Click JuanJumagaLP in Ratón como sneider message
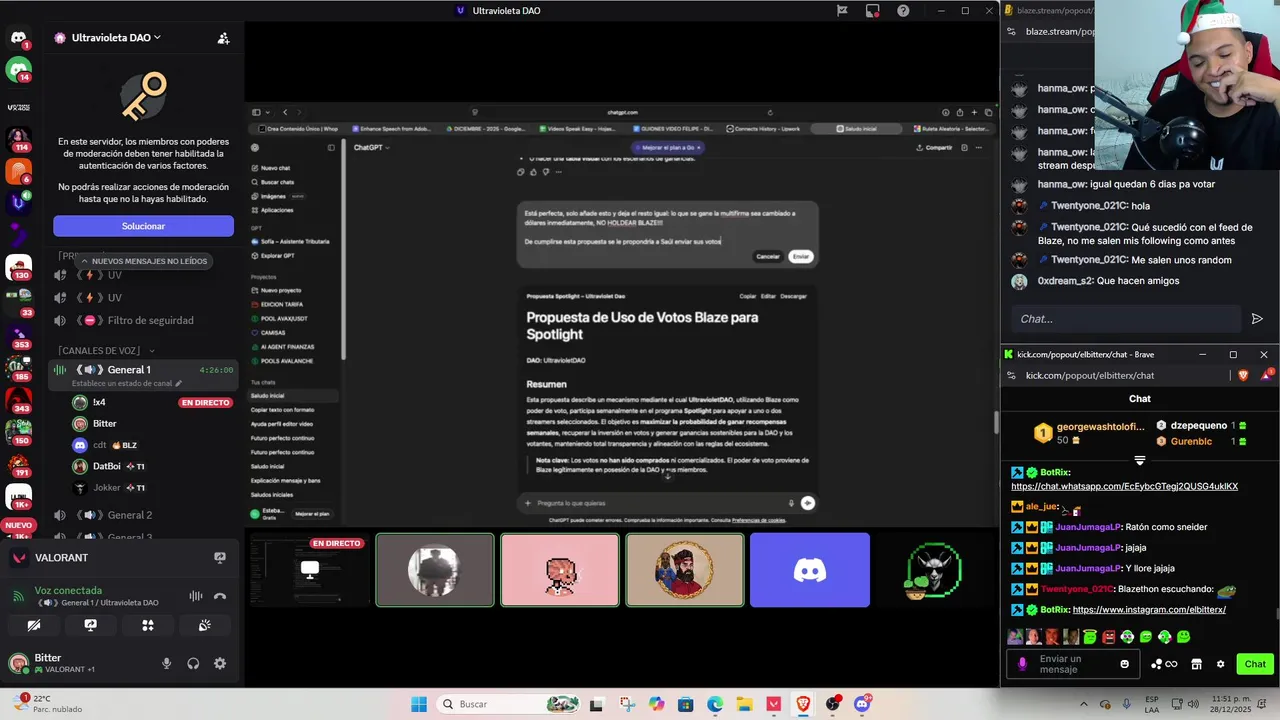1280x720 pixels. point(1088,527)
